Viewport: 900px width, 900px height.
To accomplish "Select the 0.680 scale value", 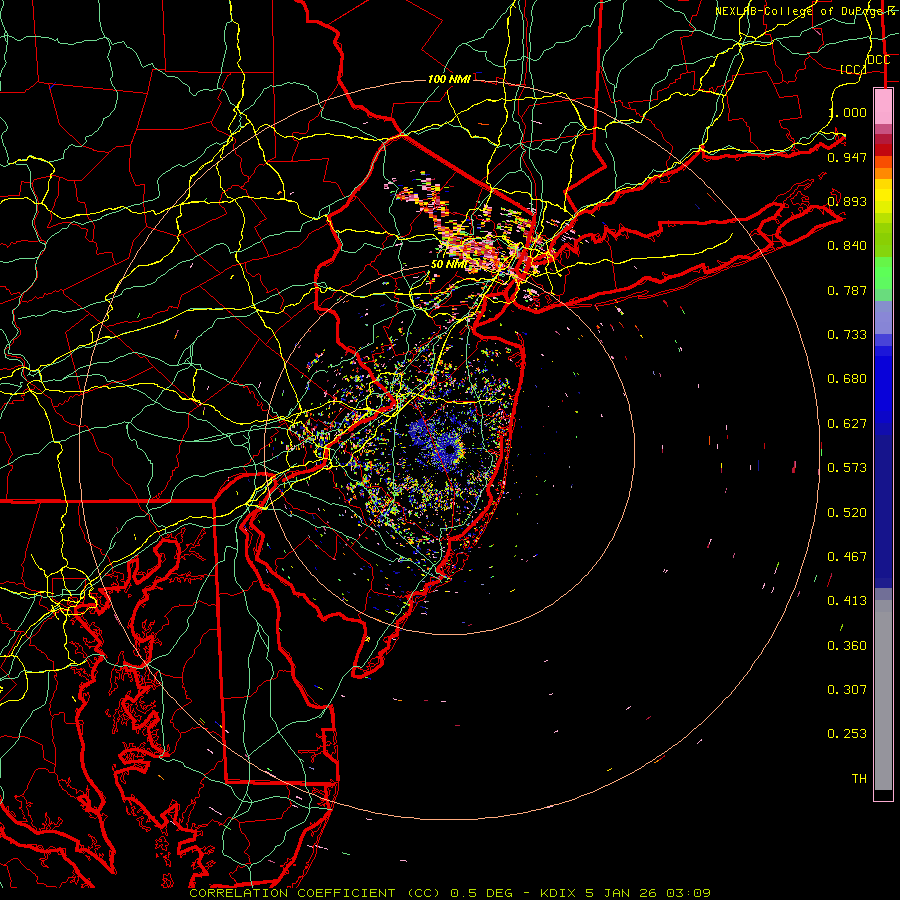I will (x=847, y=379).
